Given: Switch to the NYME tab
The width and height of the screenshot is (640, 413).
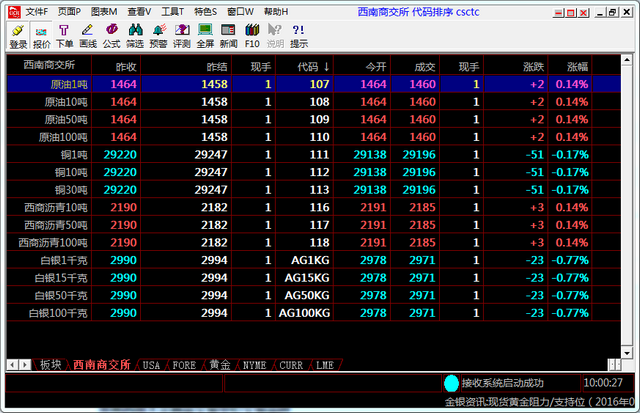Looking at the screenshot, I should pyautogui.click(x=255, y=365).
